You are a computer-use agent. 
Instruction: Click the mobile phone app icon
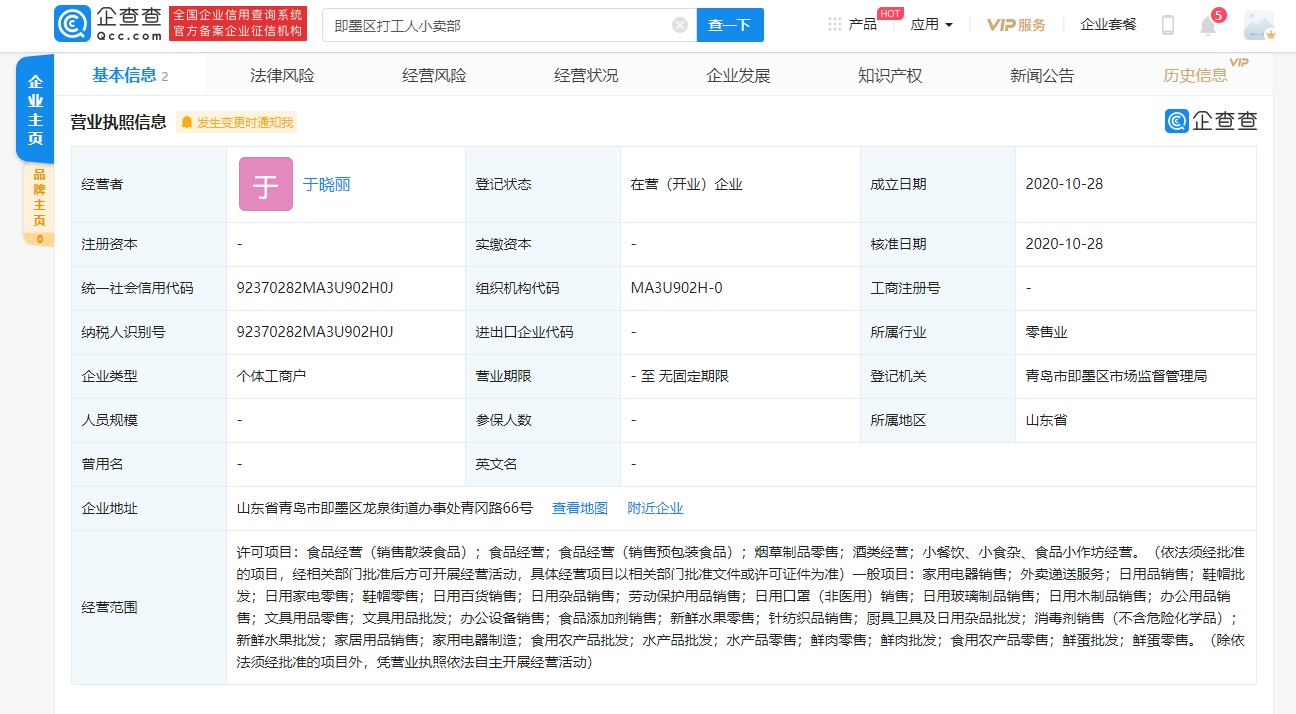point(1166,24)
